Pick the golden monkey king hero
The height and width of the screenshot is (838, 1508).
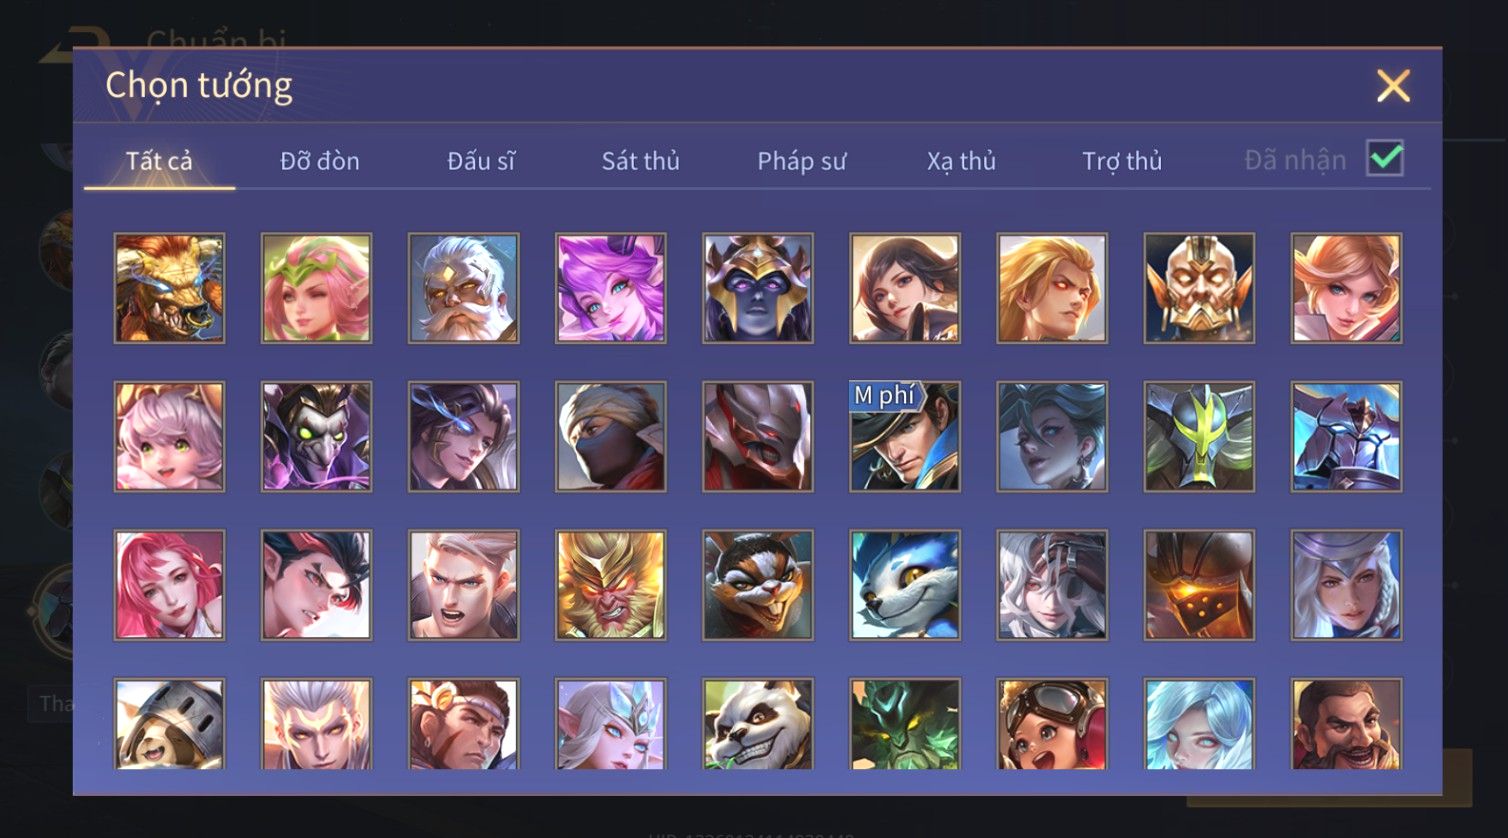611,585
